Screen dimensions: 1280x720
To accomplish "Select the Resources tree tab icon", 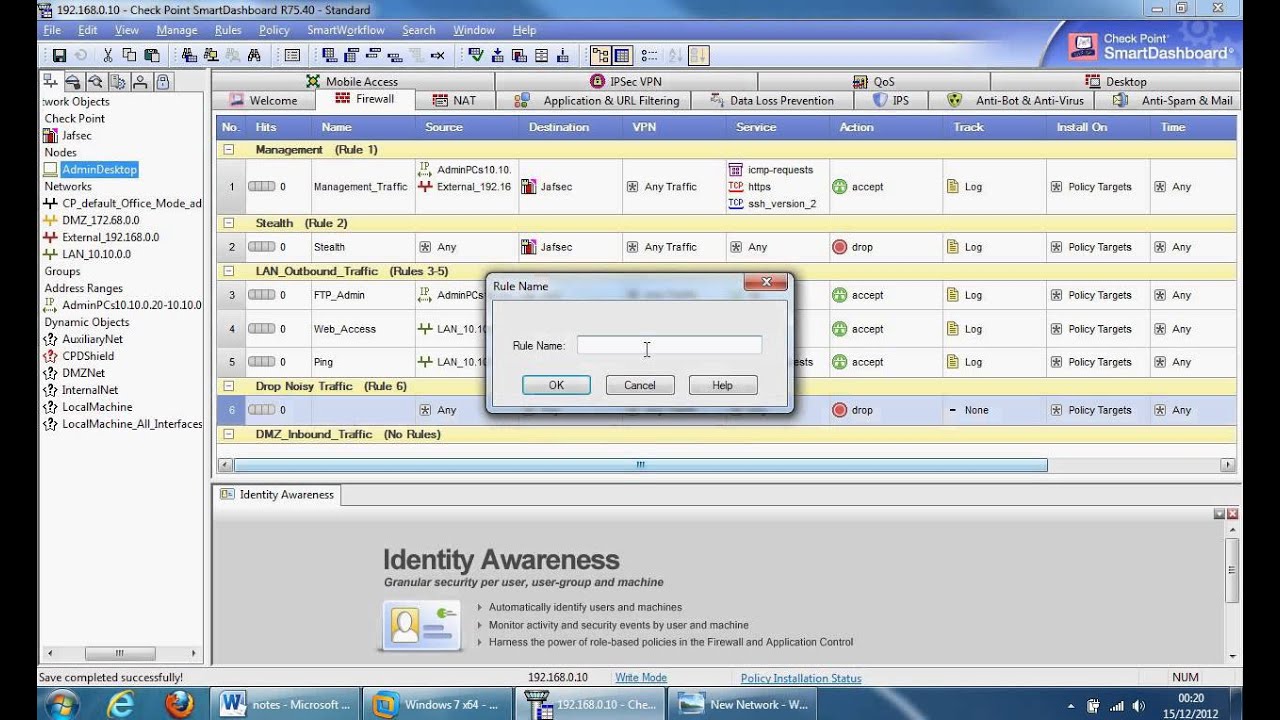I will tap(95, 81).
